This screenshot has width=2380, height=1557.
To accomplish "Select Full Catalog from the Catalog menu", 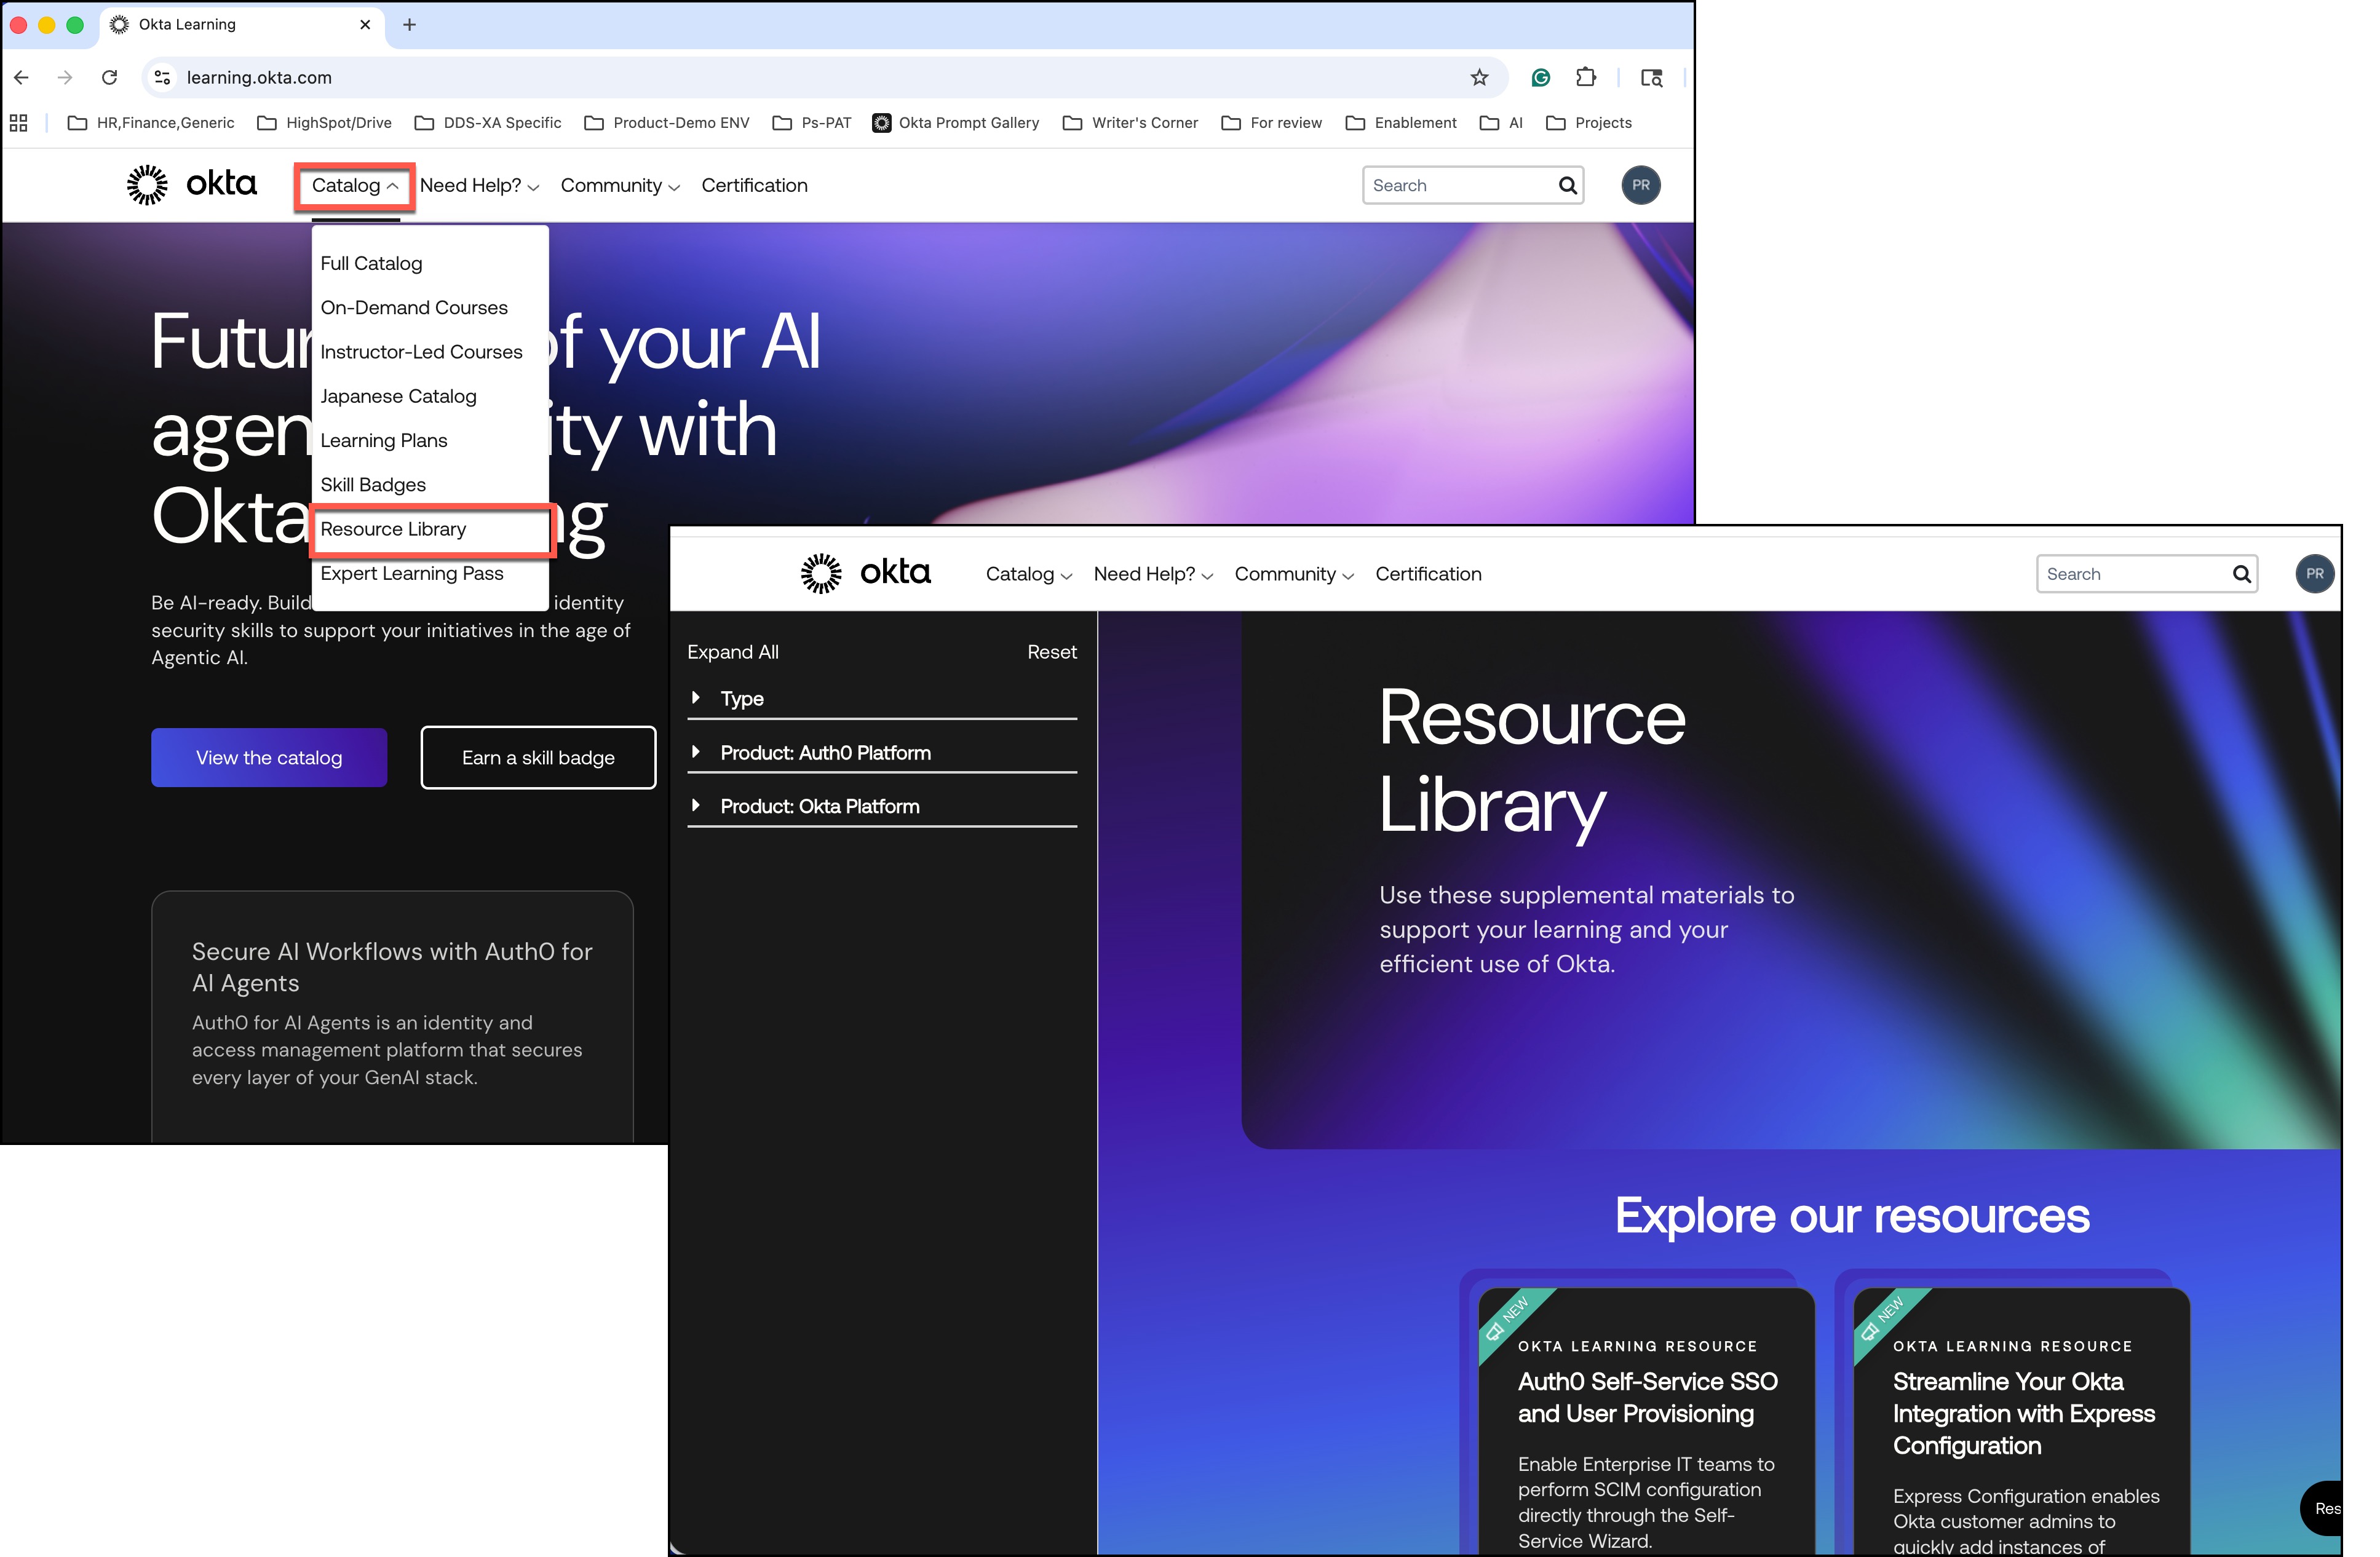I will pos(371,263).
